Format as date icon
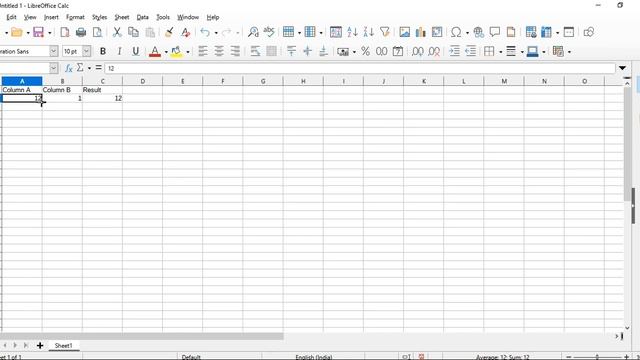The image size is (640, 360). pyautogui.click(x=398, y=51)
